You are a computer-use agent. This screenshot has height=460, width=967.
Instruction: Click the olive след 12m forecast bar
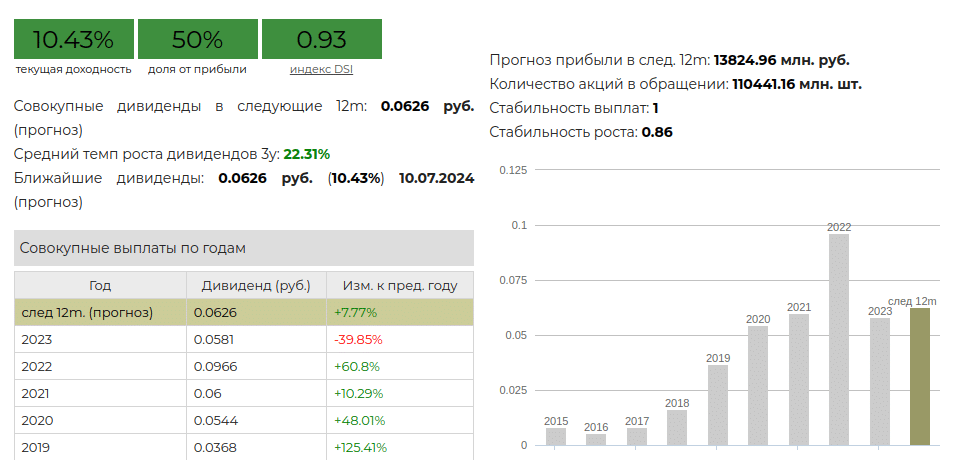point(920,377)
